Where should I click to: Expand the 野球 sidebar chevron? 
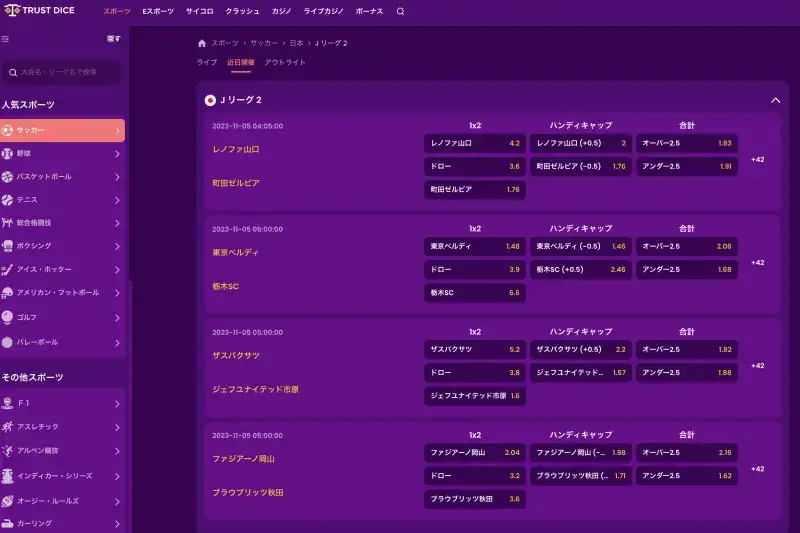click(117, 154)
